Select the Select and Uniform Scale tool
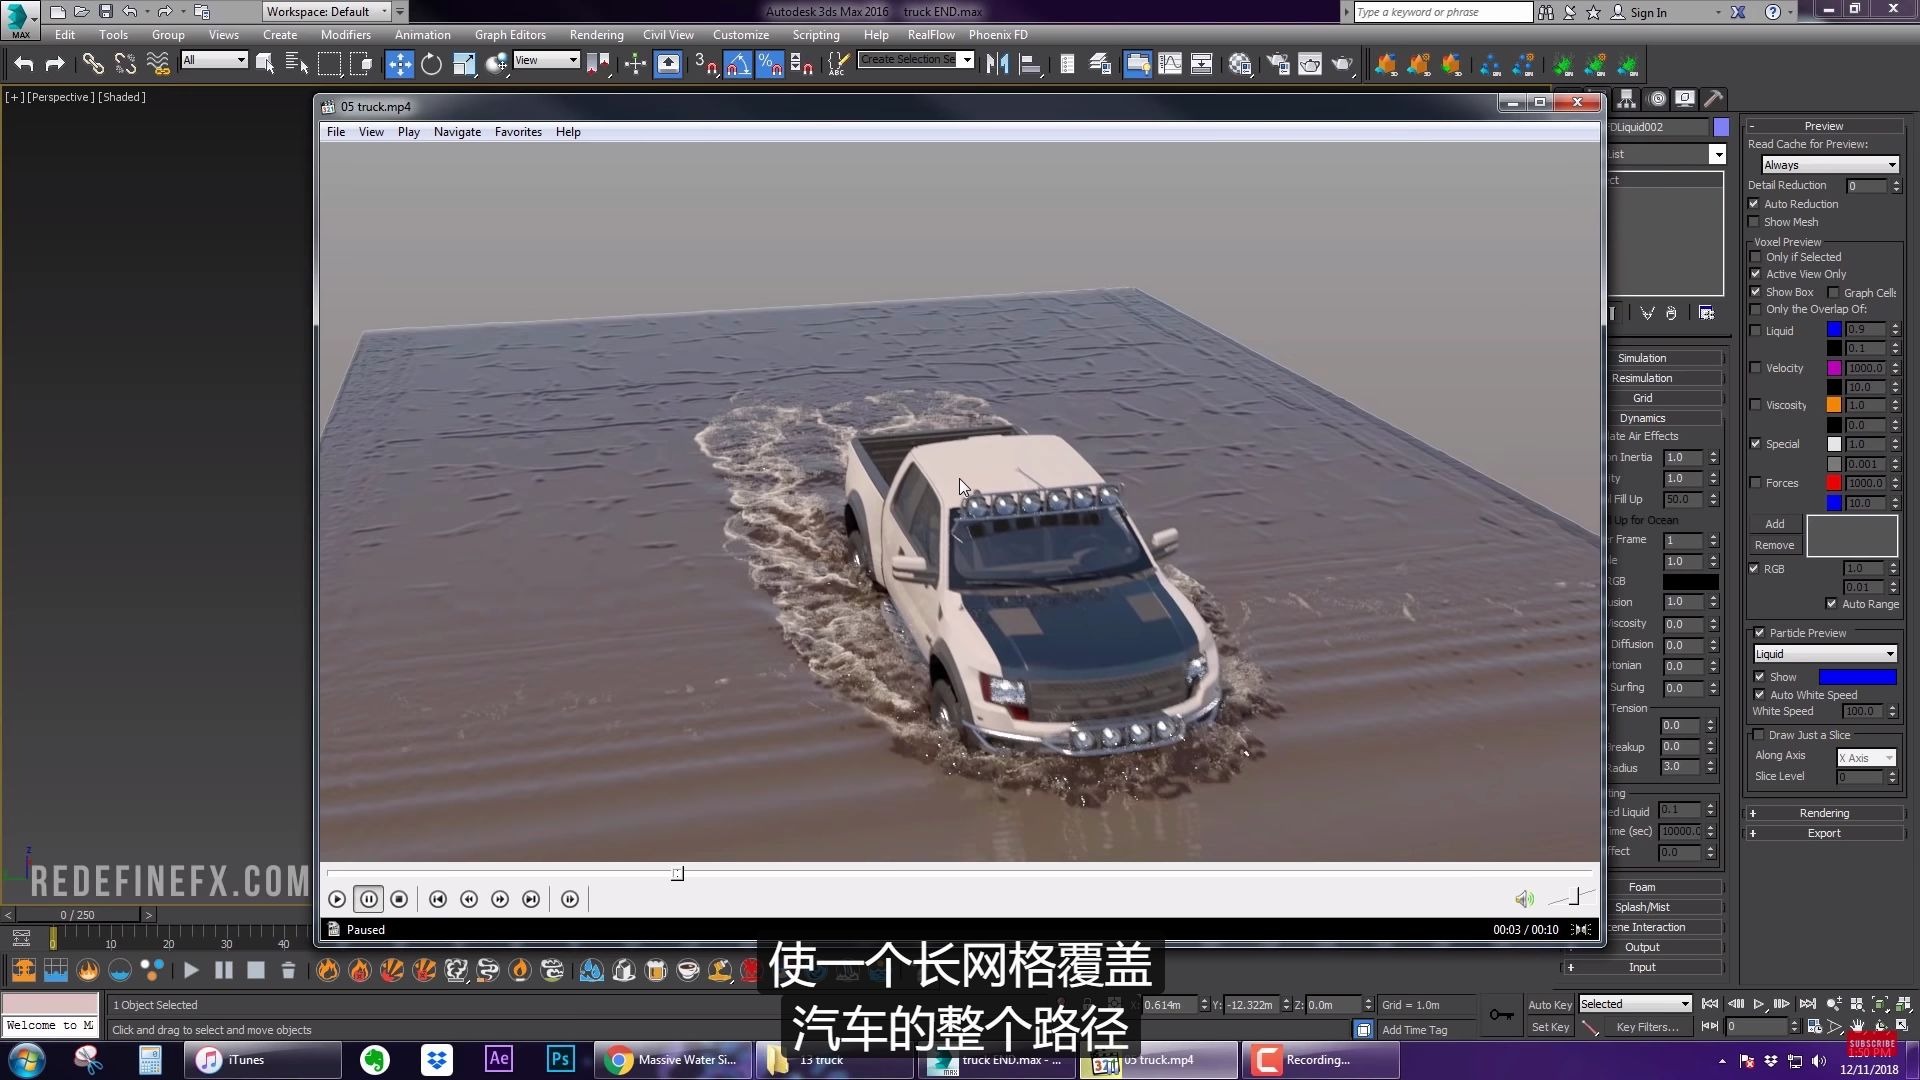The height and width of the screenshot is (1080, 1920). [x=464, y=63]
